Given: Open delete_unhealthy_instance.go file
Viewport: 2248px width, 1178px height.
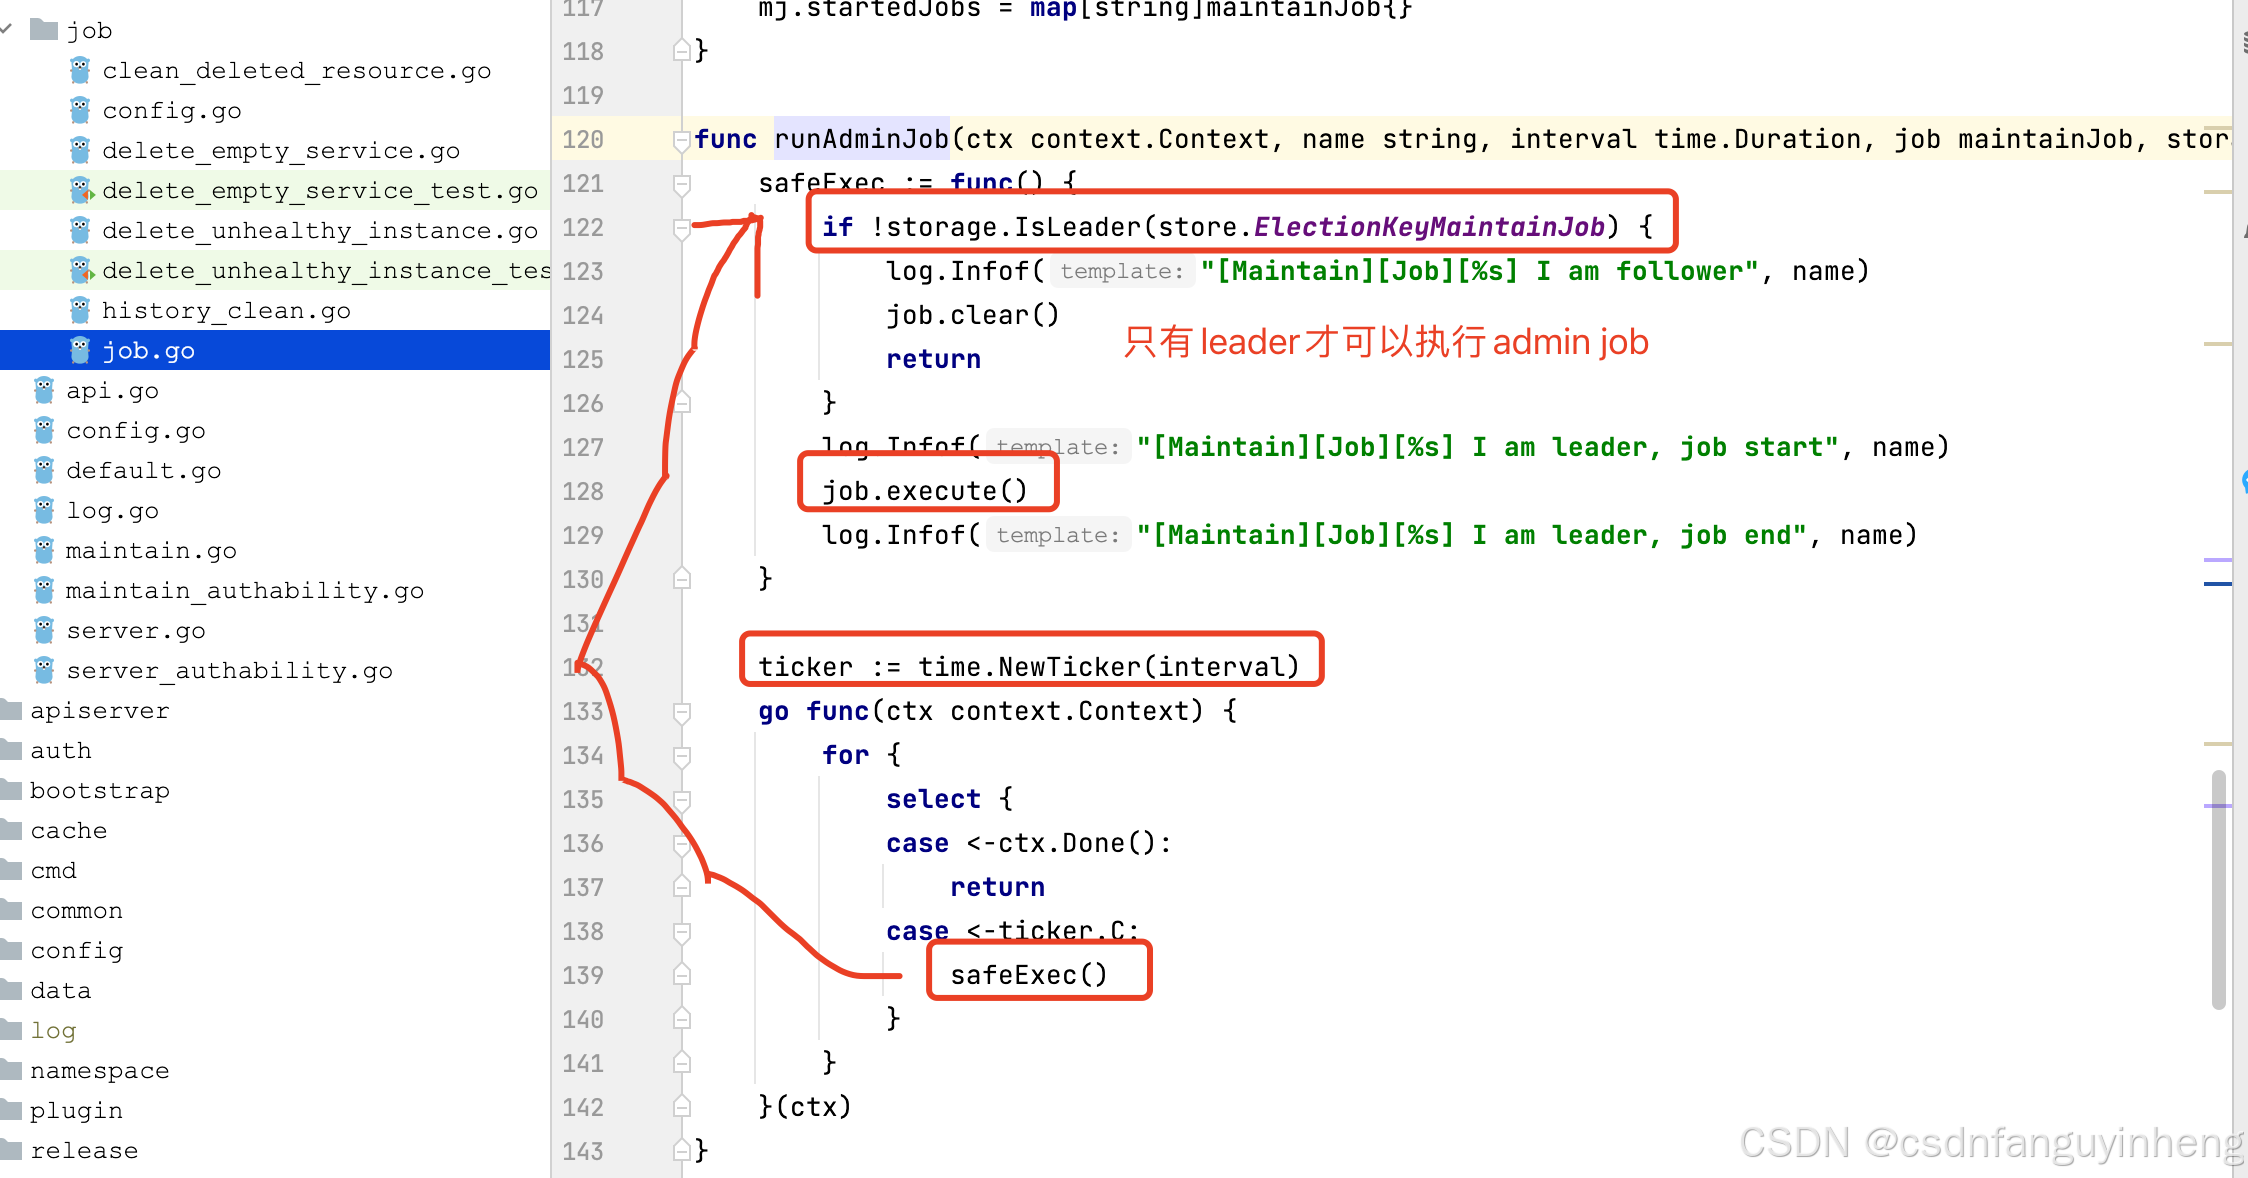Looking at the screenshot, I should pos(319,230).
